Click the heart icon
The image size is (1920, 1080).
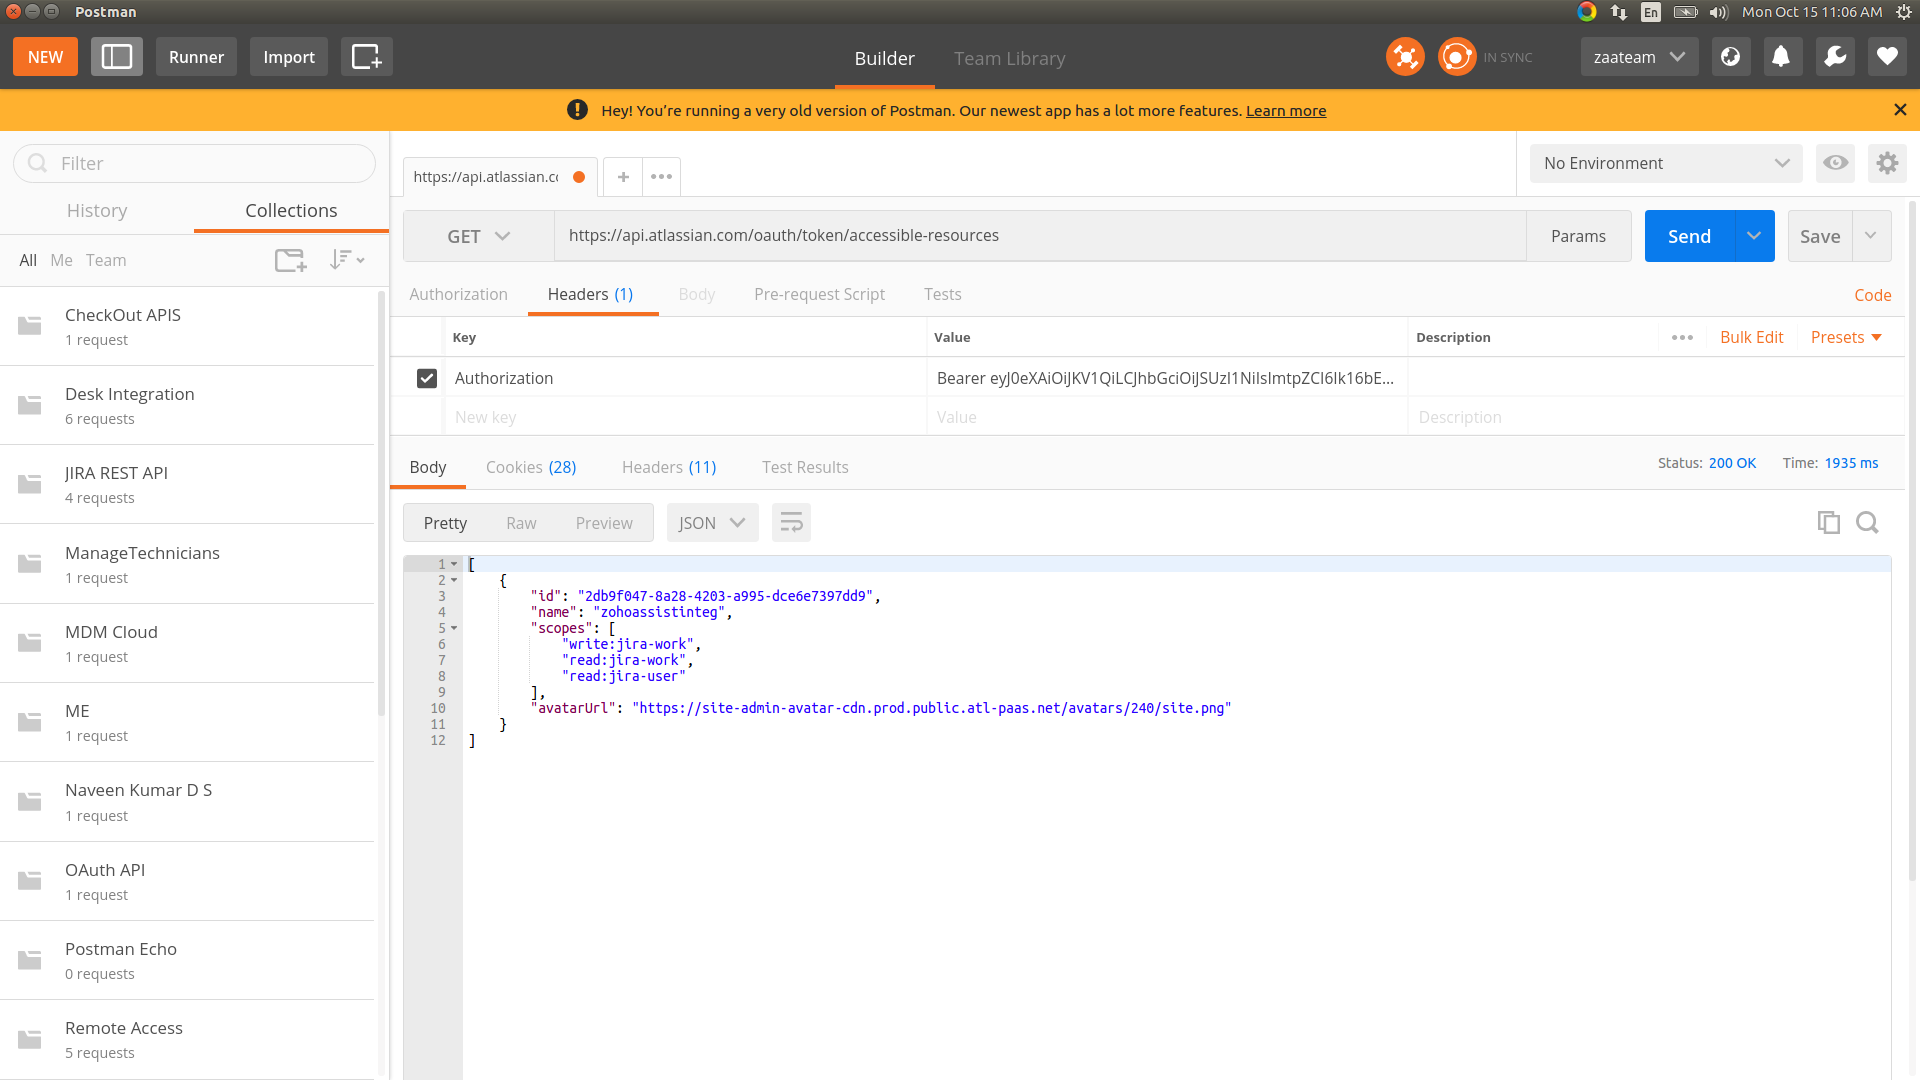1887,57
